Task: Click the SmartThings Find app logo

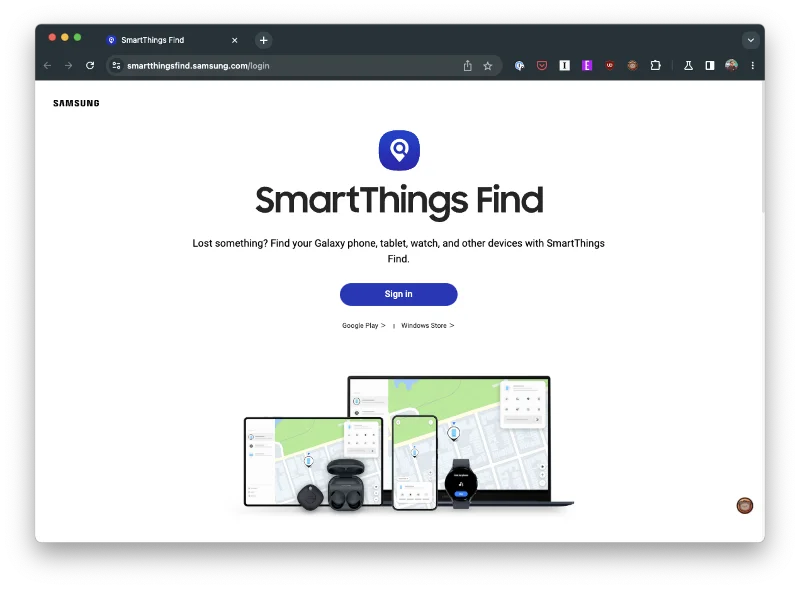Action: pos(399,150)
